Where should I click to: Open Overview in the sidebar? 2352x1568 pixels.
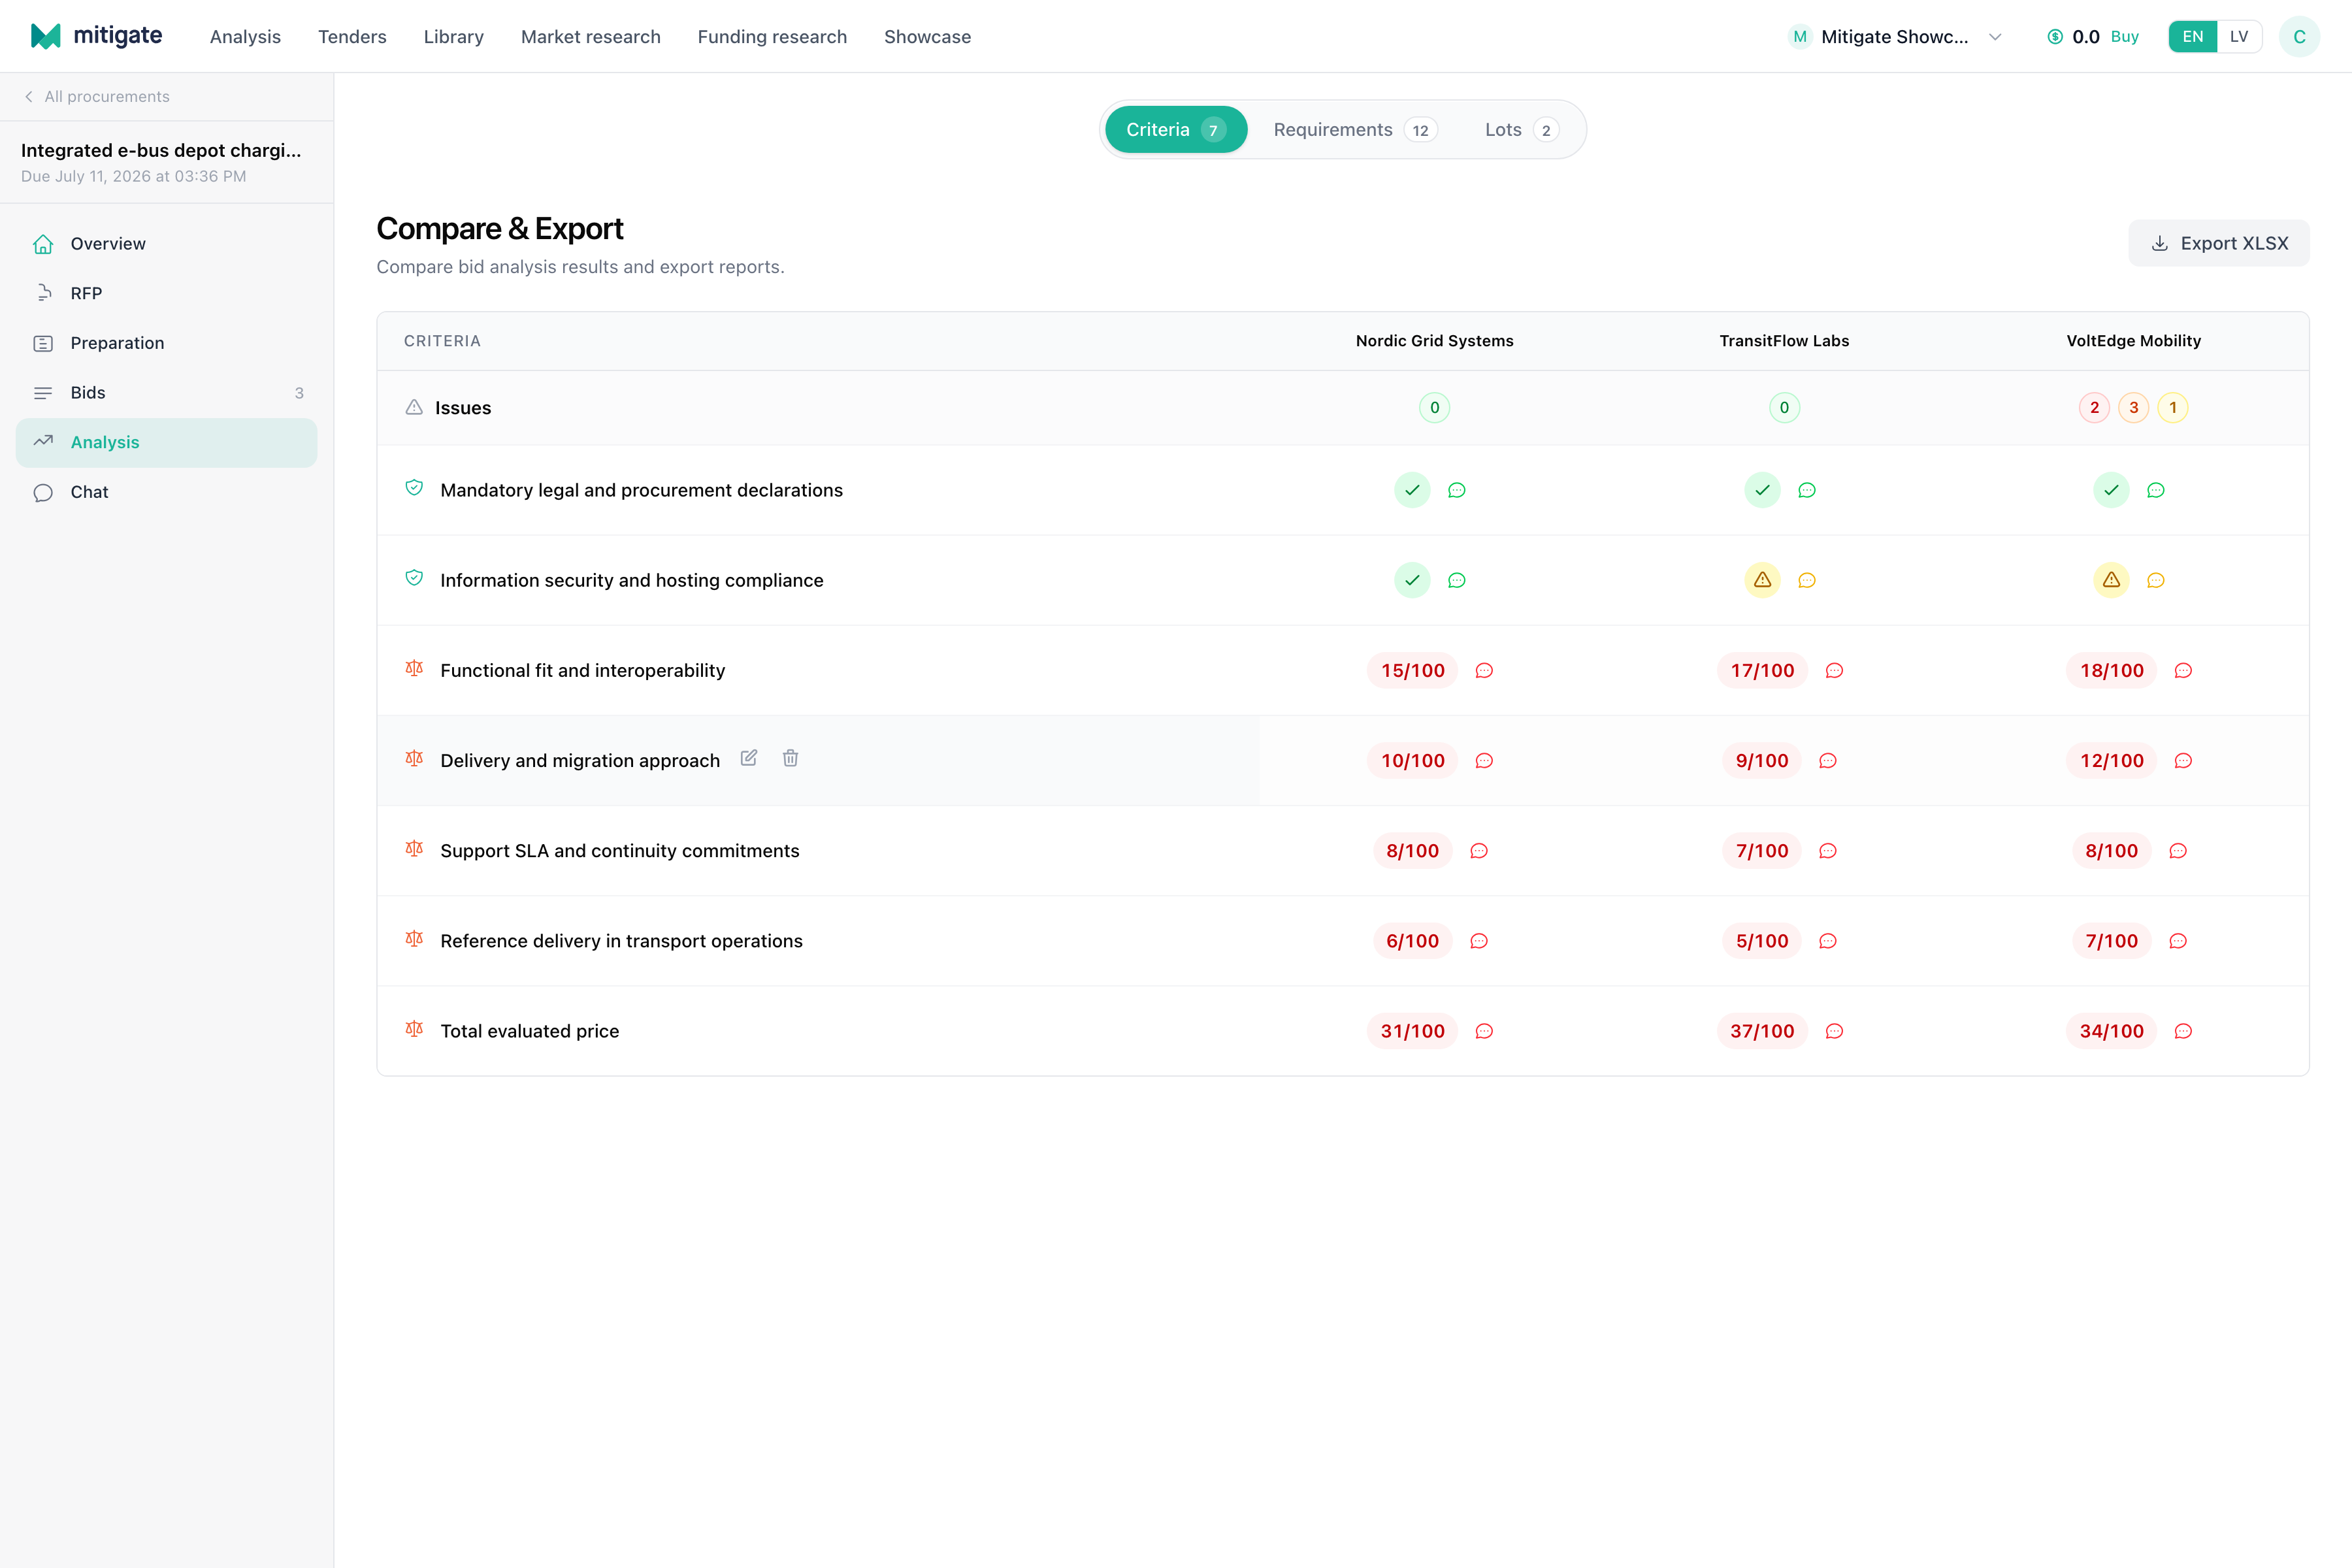click(166, 244)
